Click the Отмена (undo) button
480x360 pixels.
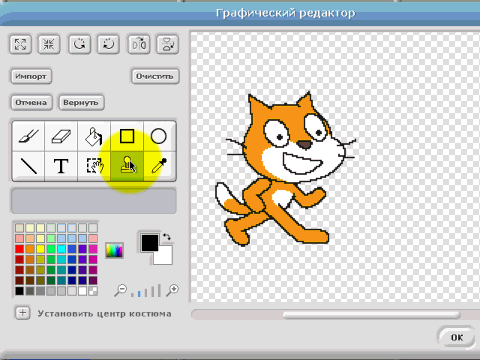[31, 102]
